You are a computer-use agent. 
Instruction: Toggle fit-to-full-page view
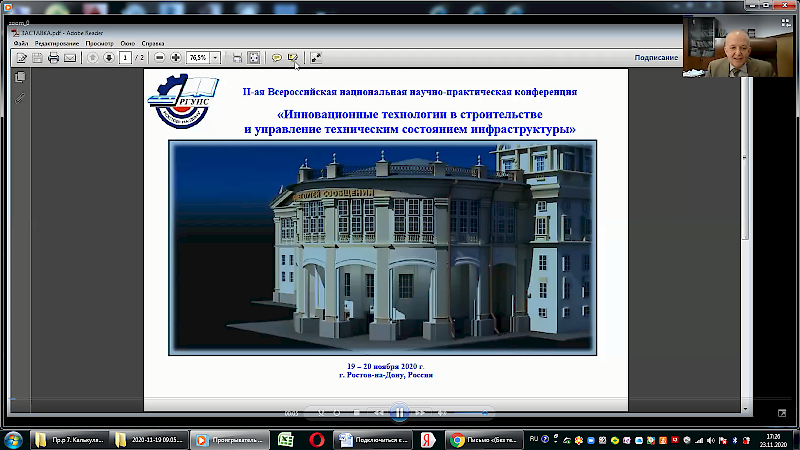(x=254, y=58)
